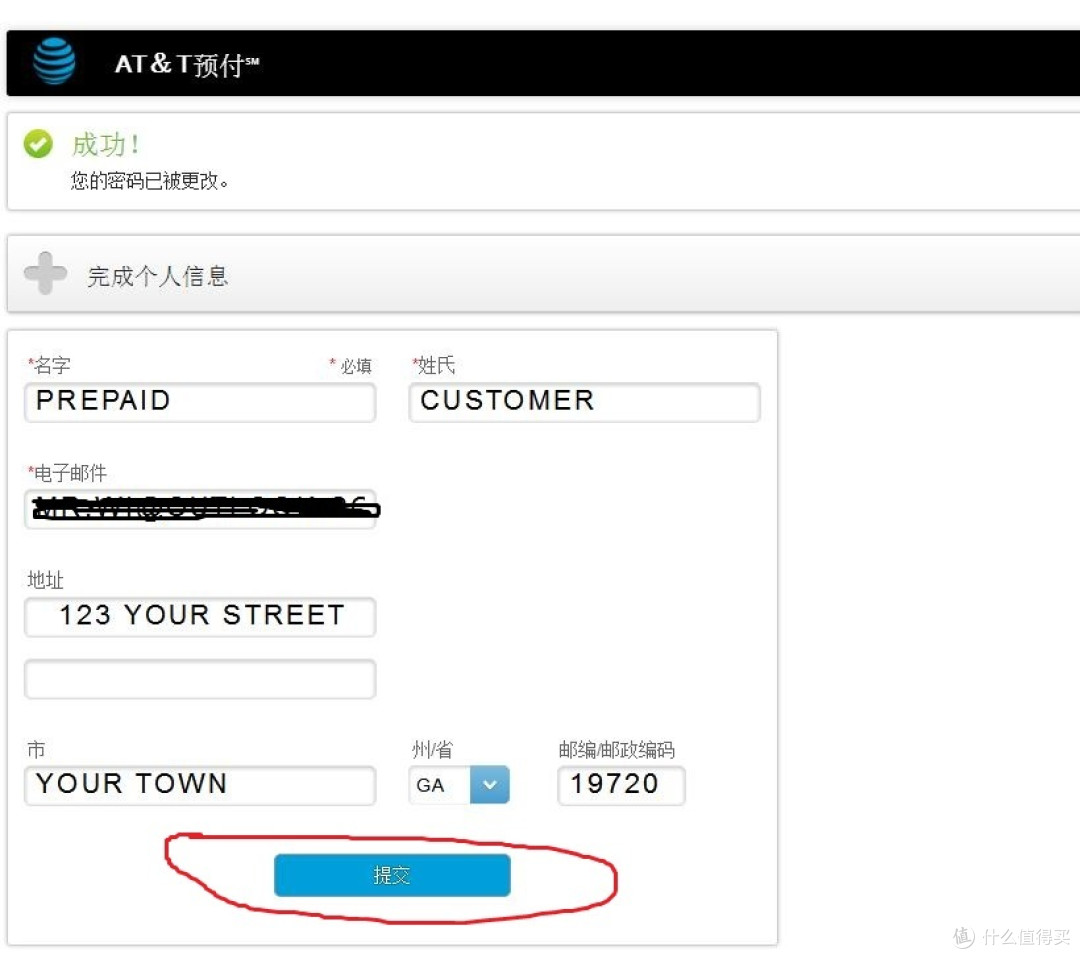
Task: Click the 姓氏 field containing CUSTOMER
Action: pyautogui.click(x=585, y=402)
